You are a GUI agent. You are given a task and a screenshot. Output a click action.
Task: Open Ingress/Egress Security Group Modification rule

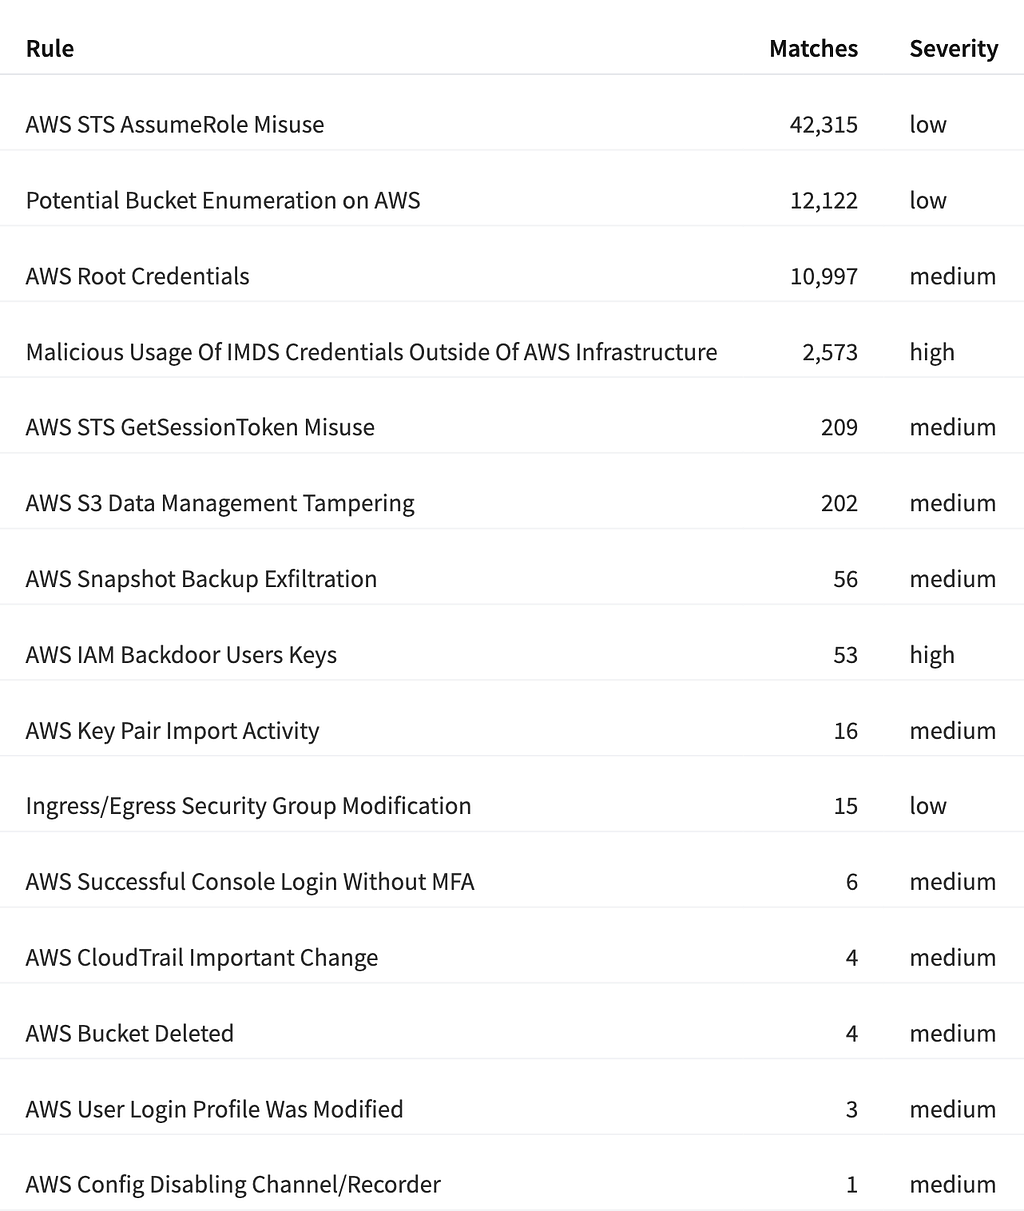click(x=248, y=806)
